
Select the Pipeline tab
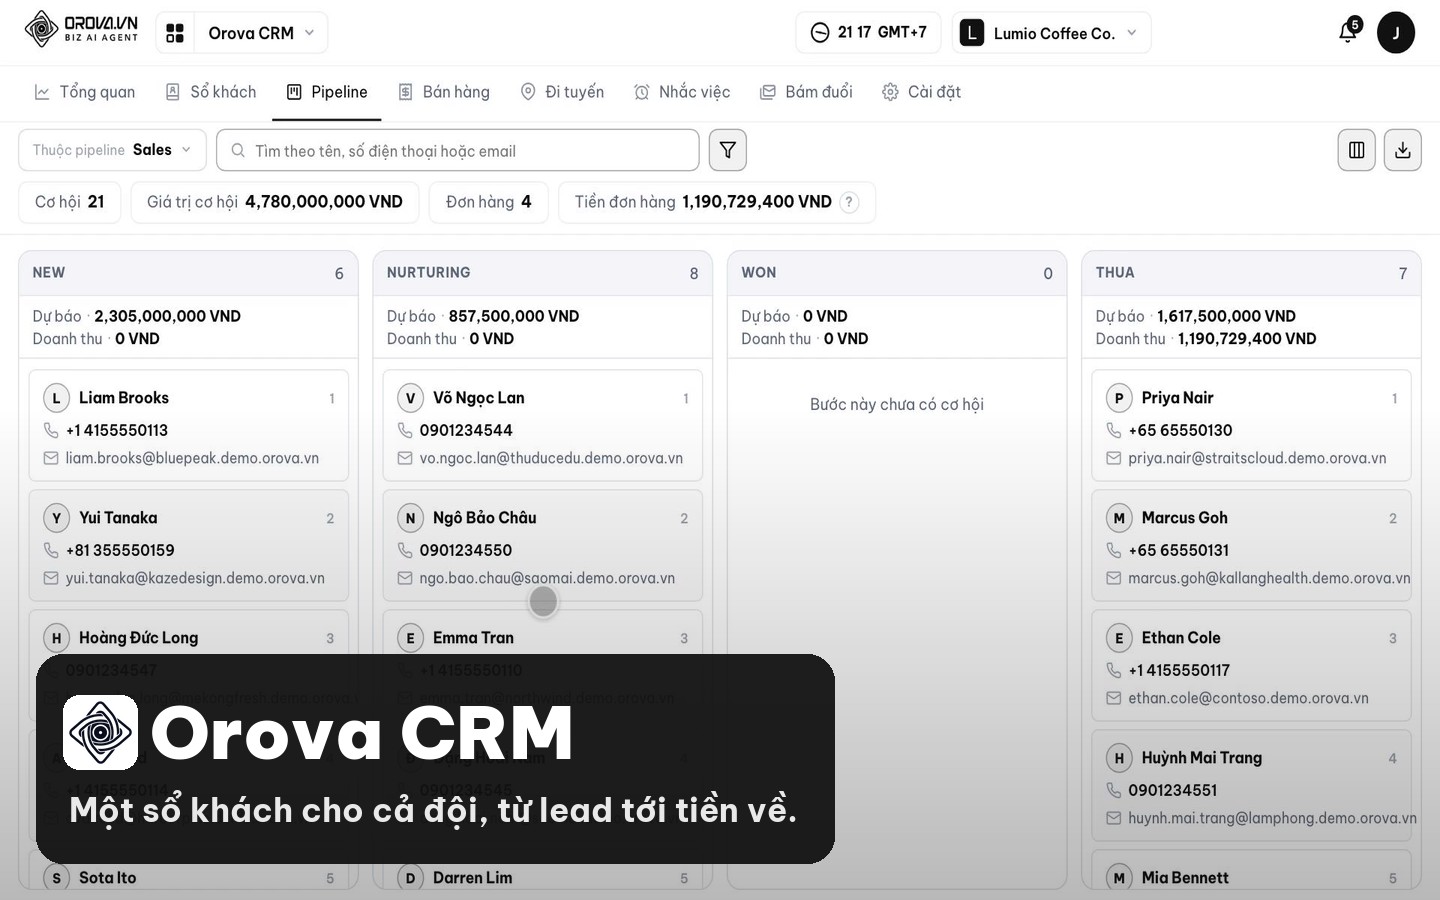[x=327, y=92]
